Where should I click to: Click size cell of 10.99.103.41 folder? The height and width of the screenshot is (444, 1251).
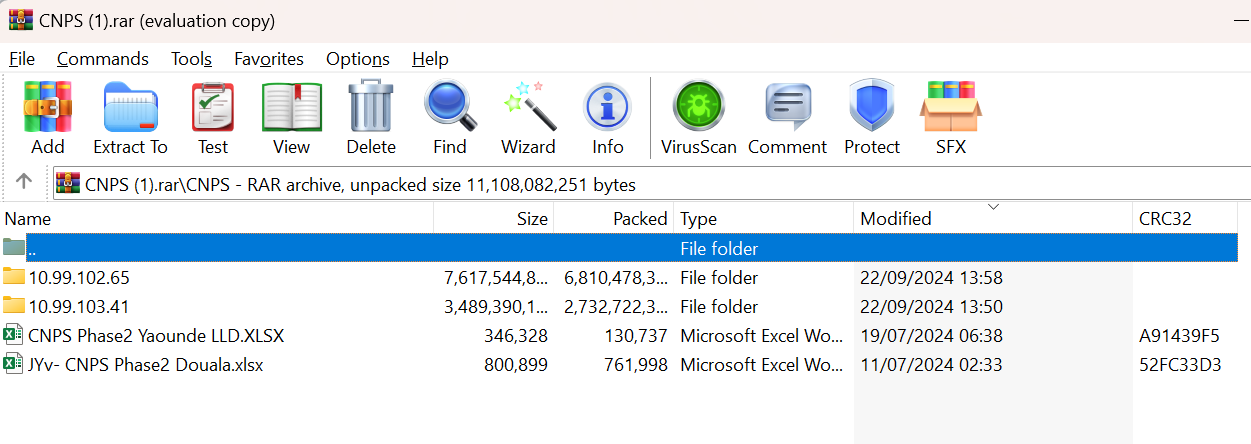496,306
